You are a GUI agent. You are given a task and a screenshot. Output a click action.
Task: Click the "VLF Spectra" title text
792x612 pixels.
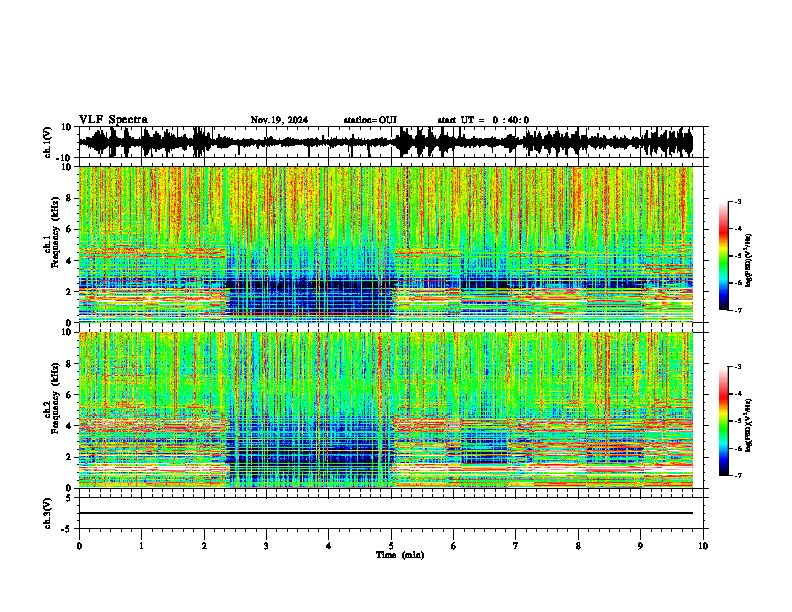click(x=113, y=120)
